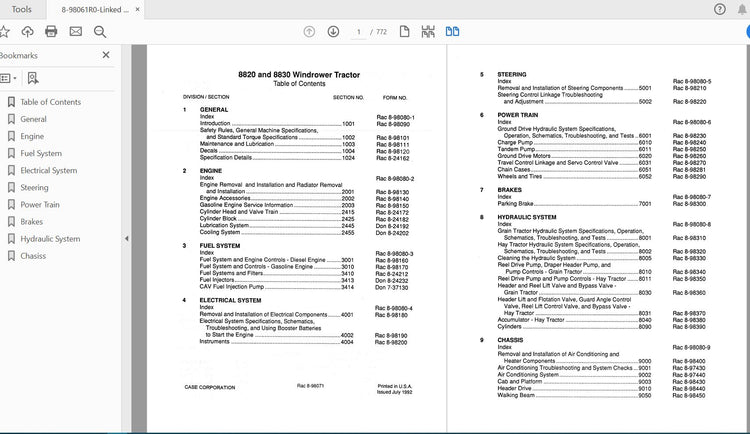Viewport: 750px width, 434px height.
Task: Click the Power Train bookmark ribbon icon
Action: (x=11, y=204)
